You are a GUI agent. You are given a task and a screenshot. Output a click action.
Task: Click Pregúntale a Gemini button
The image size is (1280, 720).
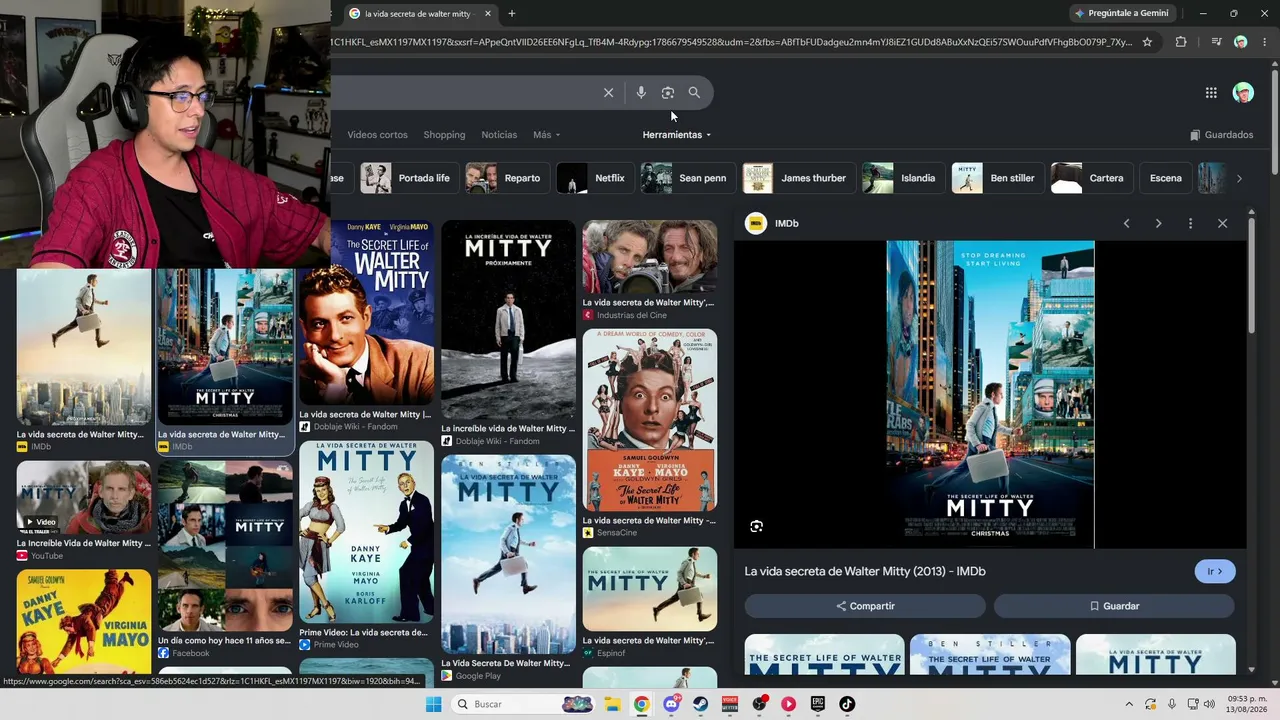point(1121,14)
